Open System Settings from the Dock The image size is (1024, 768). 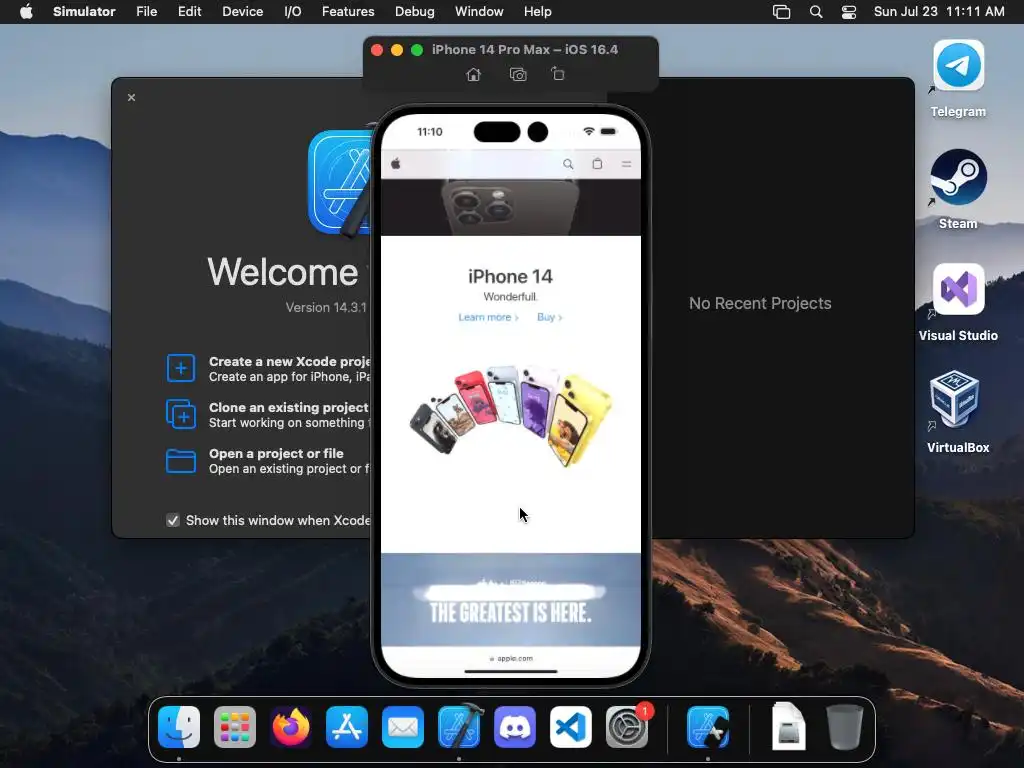[627, 727]
